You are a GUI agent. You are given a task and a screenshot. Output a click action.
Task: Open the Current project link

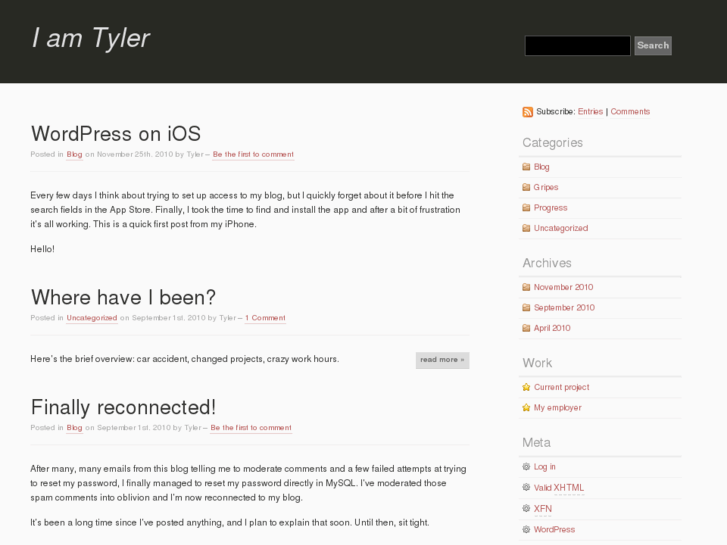[561, 387]
